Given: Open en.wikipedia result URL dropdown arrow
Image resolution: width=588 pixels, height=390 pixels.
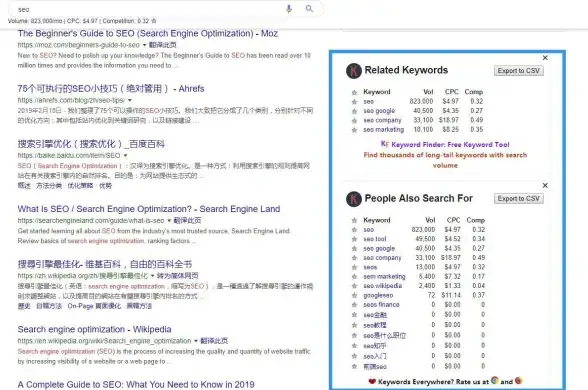Looking at the screenshot, I should [x=196, y=341].
